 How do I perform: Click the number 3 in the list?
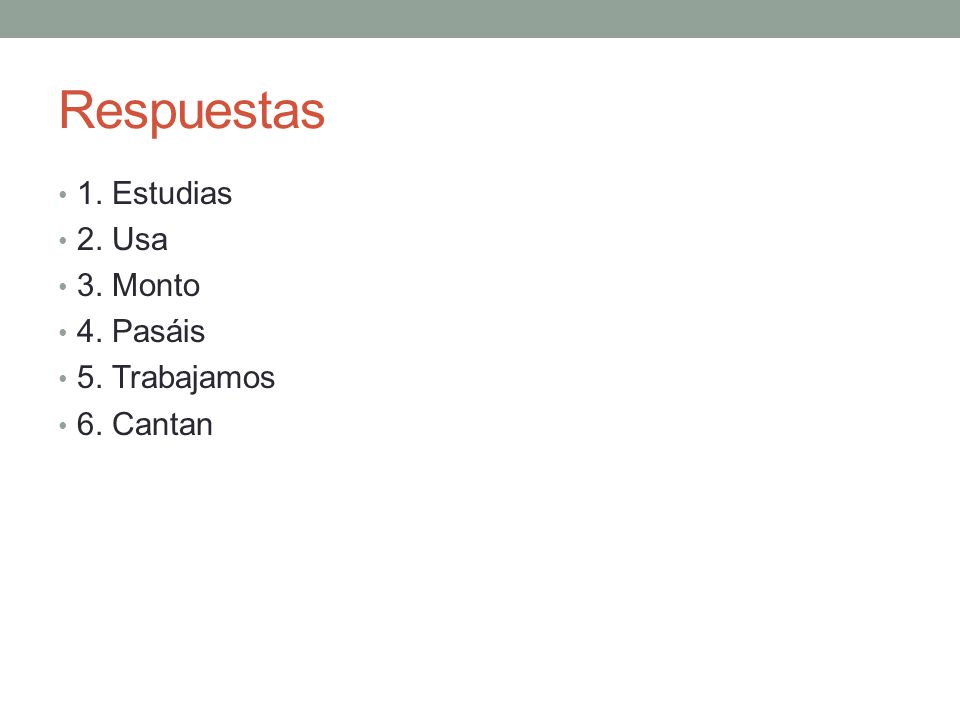click(86, 285)
